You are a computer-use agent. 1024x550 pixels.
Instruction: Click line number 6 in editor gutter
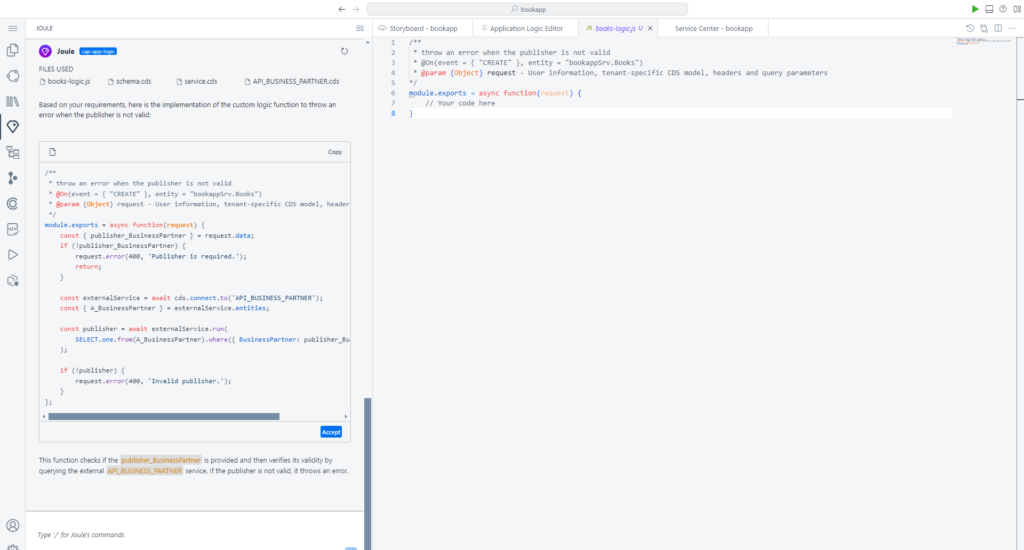393,93
